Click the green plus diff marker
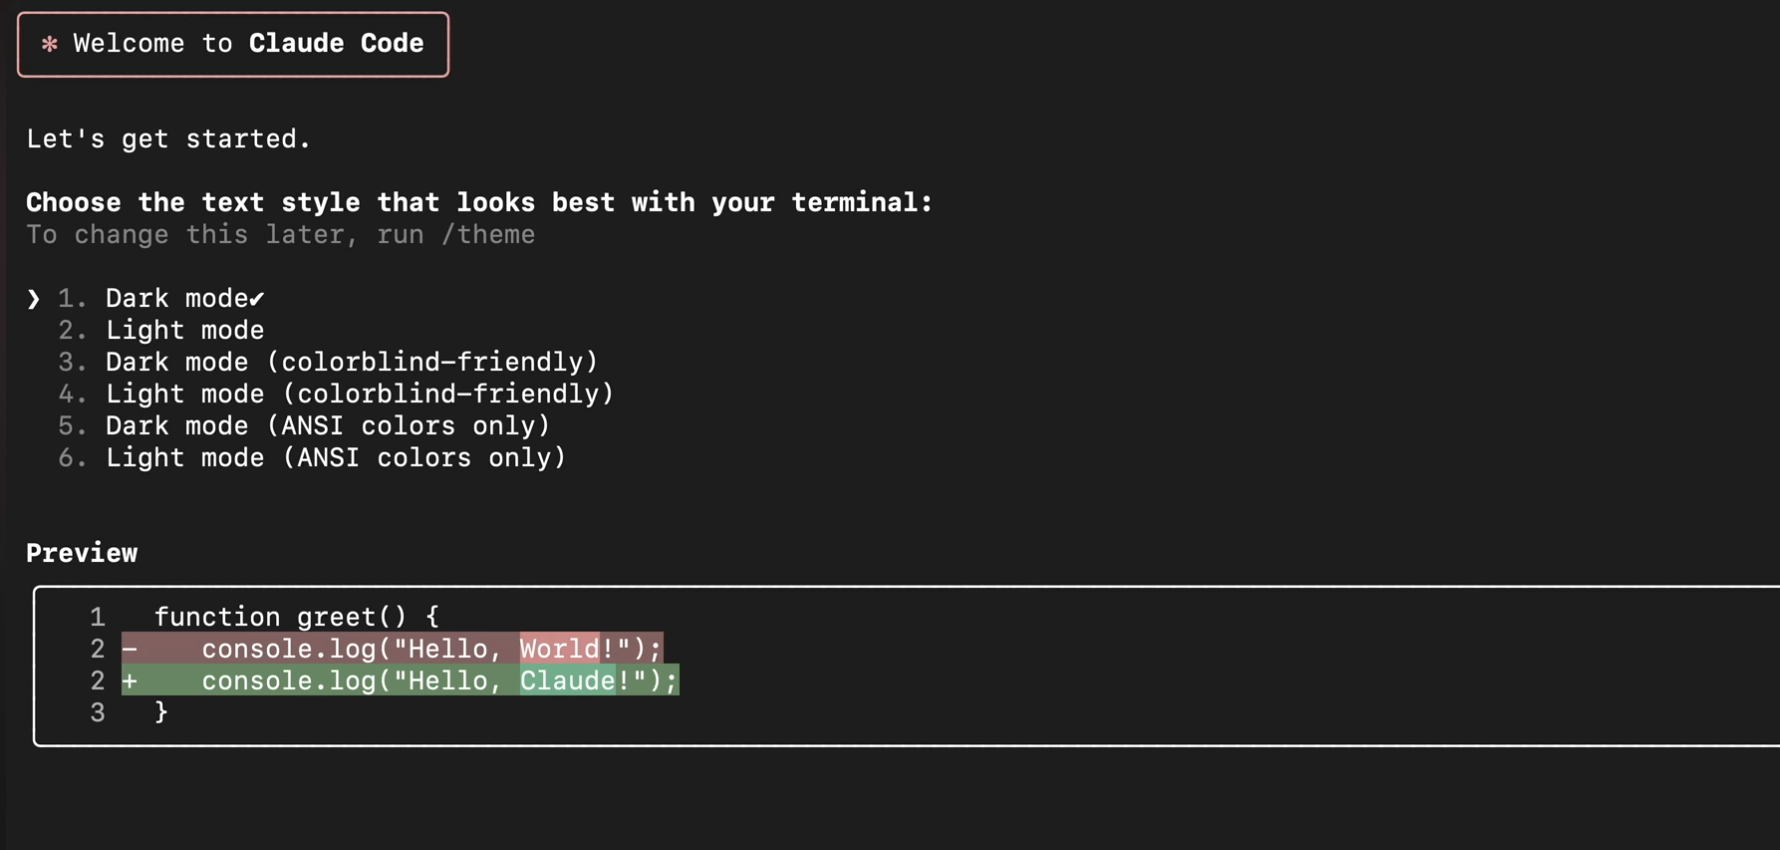Image resolution: width=1780 pixels, height=850 pixels. point(130,681)
